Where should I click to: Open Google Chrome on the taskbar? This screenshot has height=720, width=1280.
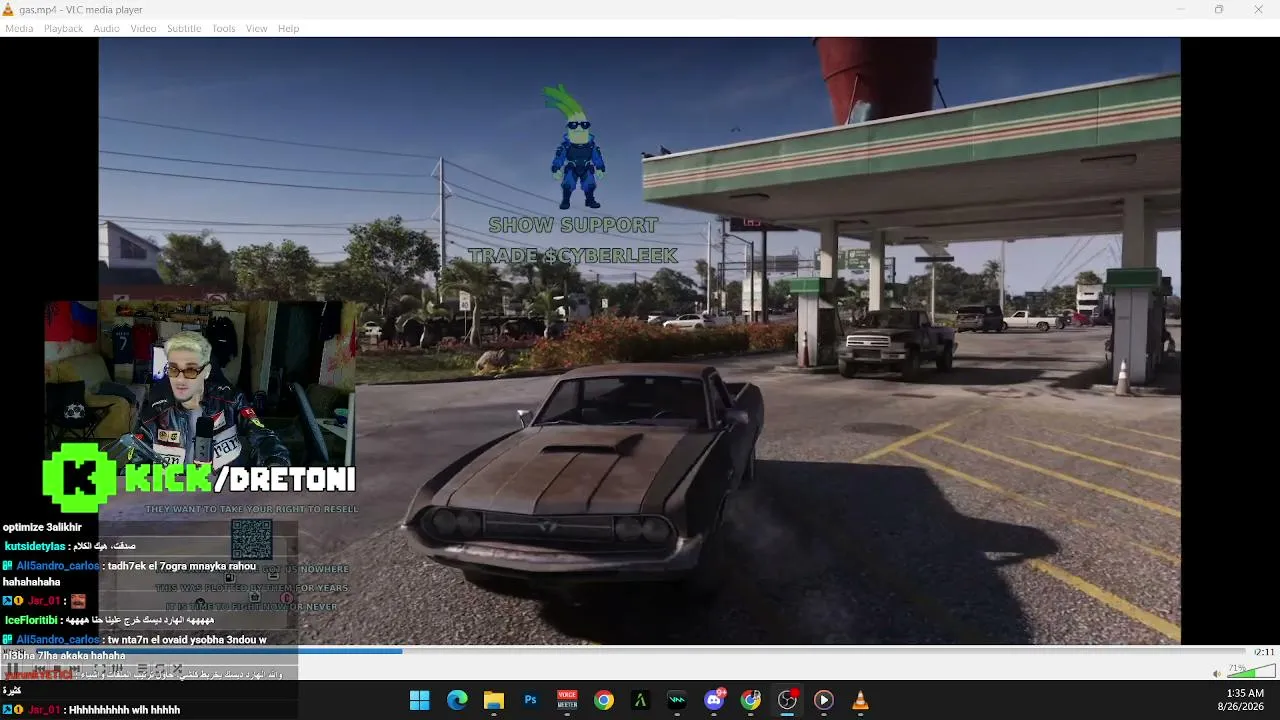(x=604, y=700)
